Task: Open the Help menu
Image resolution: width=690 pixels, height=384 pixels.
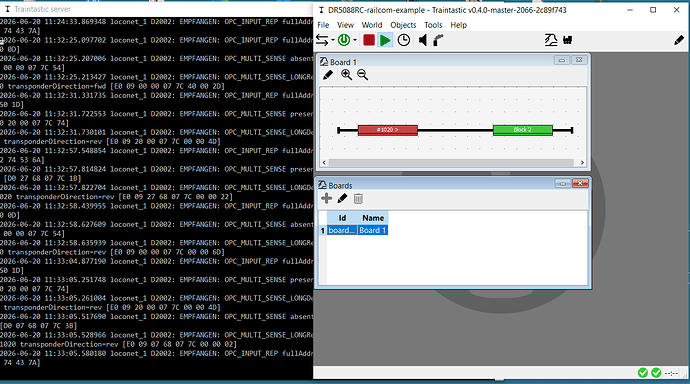Action: point(458,25)
